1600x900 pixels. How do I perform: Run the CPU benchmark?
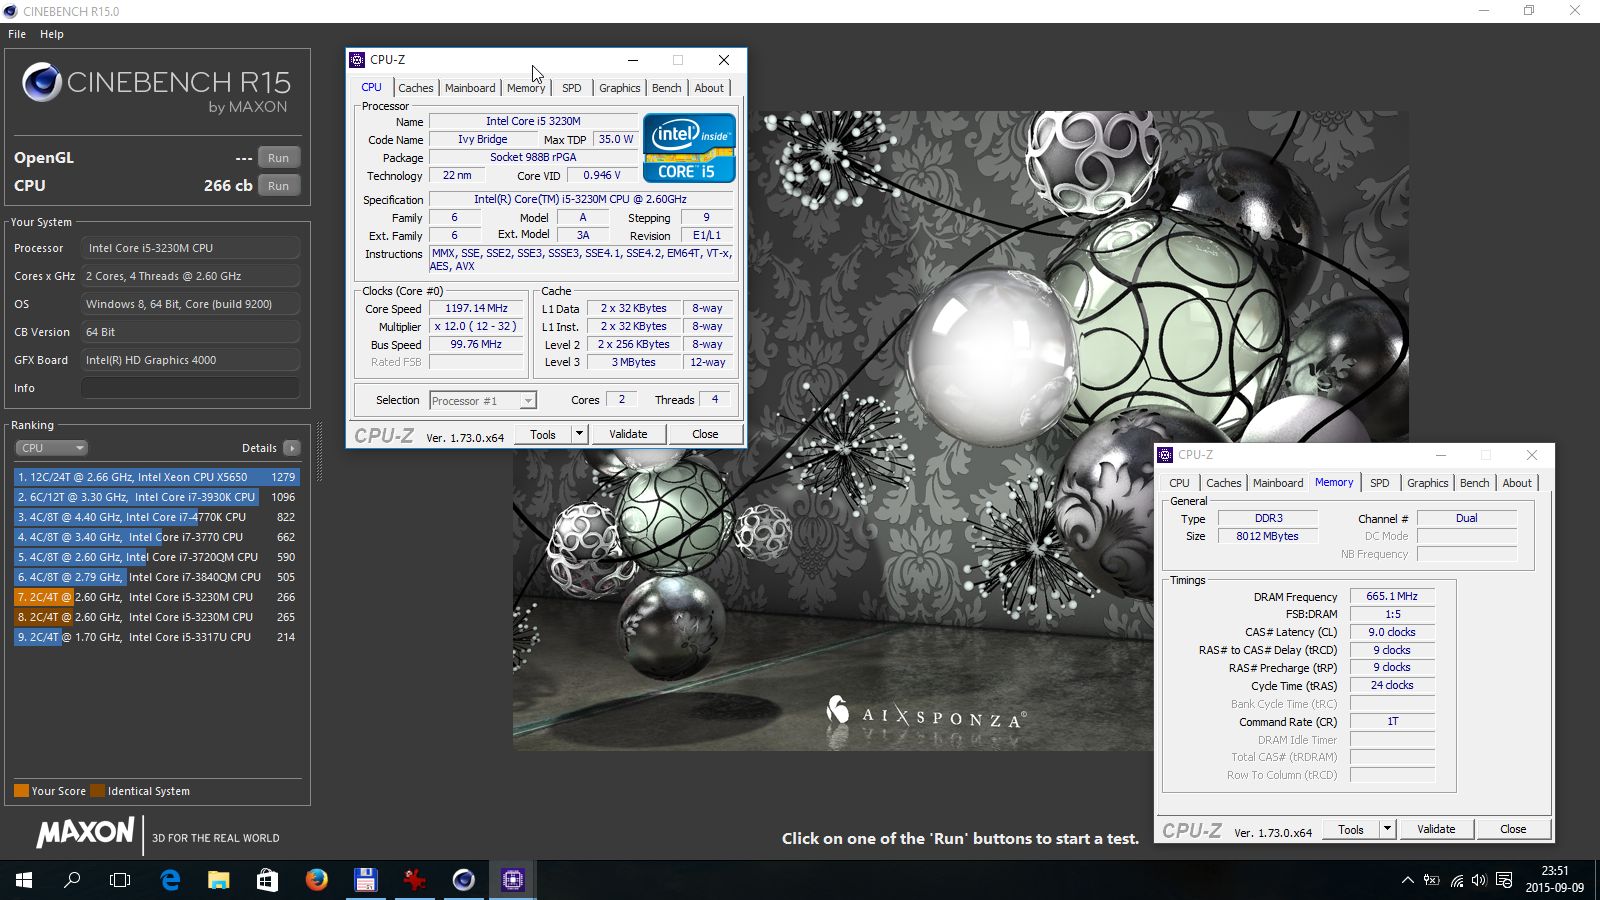[x=279, y=186]
